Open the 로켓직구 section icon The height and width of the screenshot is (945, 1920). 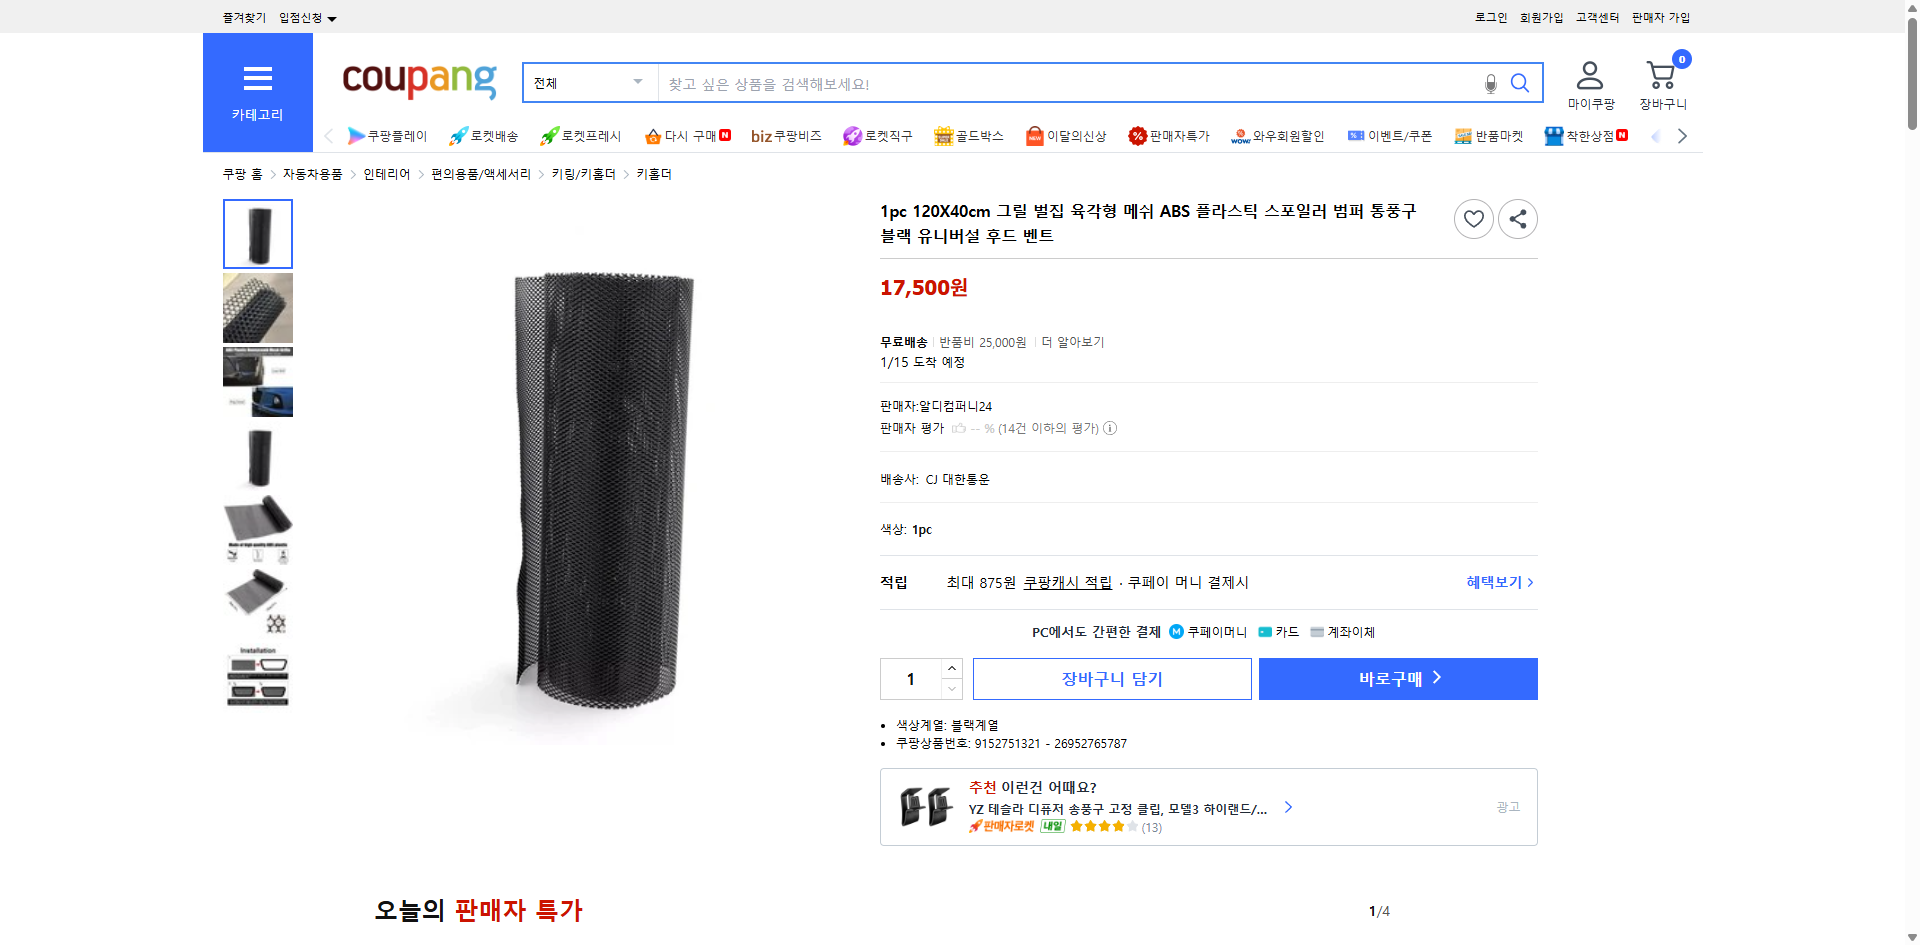[x=851, y=135]
